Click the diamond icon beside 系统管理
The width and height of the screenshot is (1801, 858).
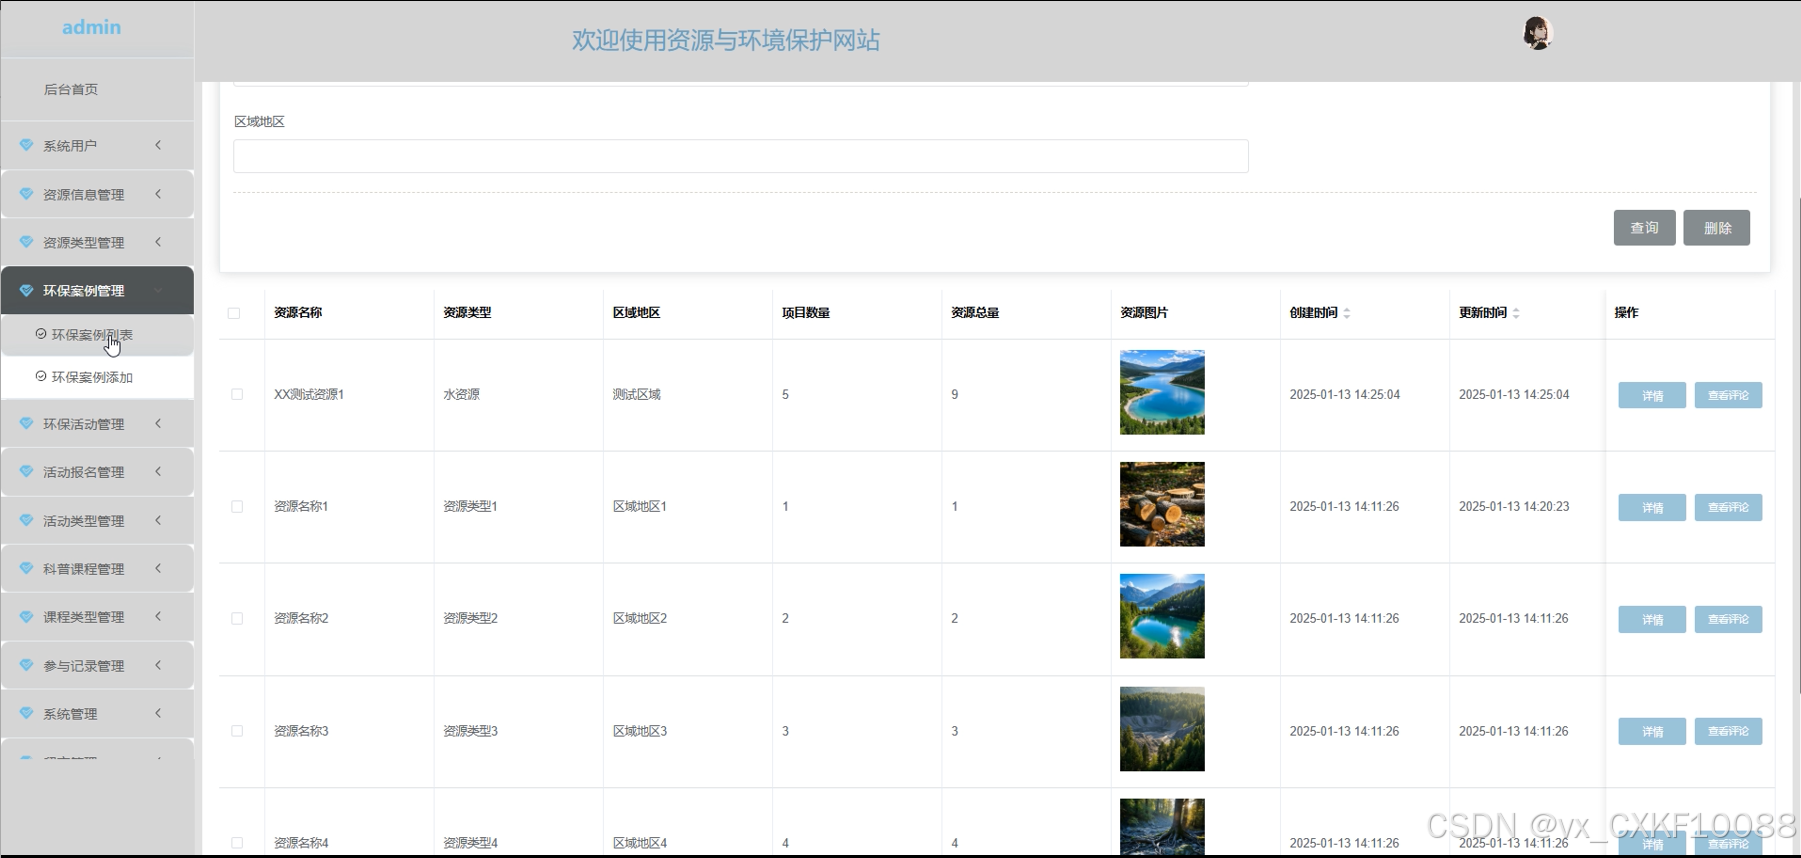point(26,713)
